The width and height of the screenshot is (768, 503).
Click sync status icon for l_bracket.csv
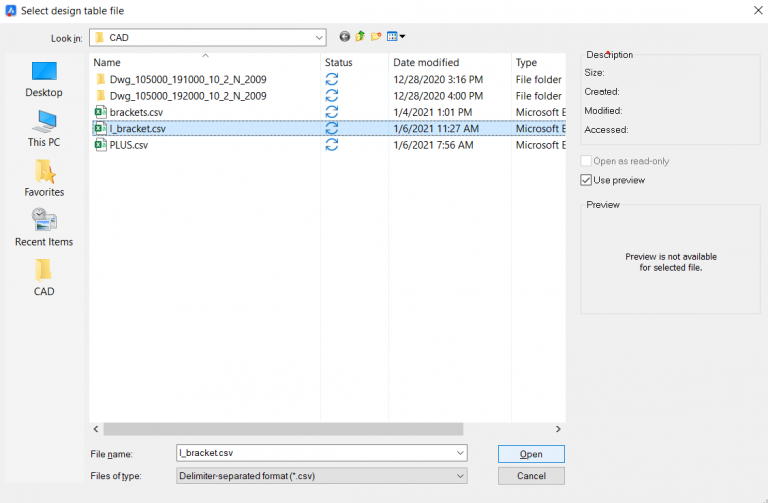pos(332,128)
